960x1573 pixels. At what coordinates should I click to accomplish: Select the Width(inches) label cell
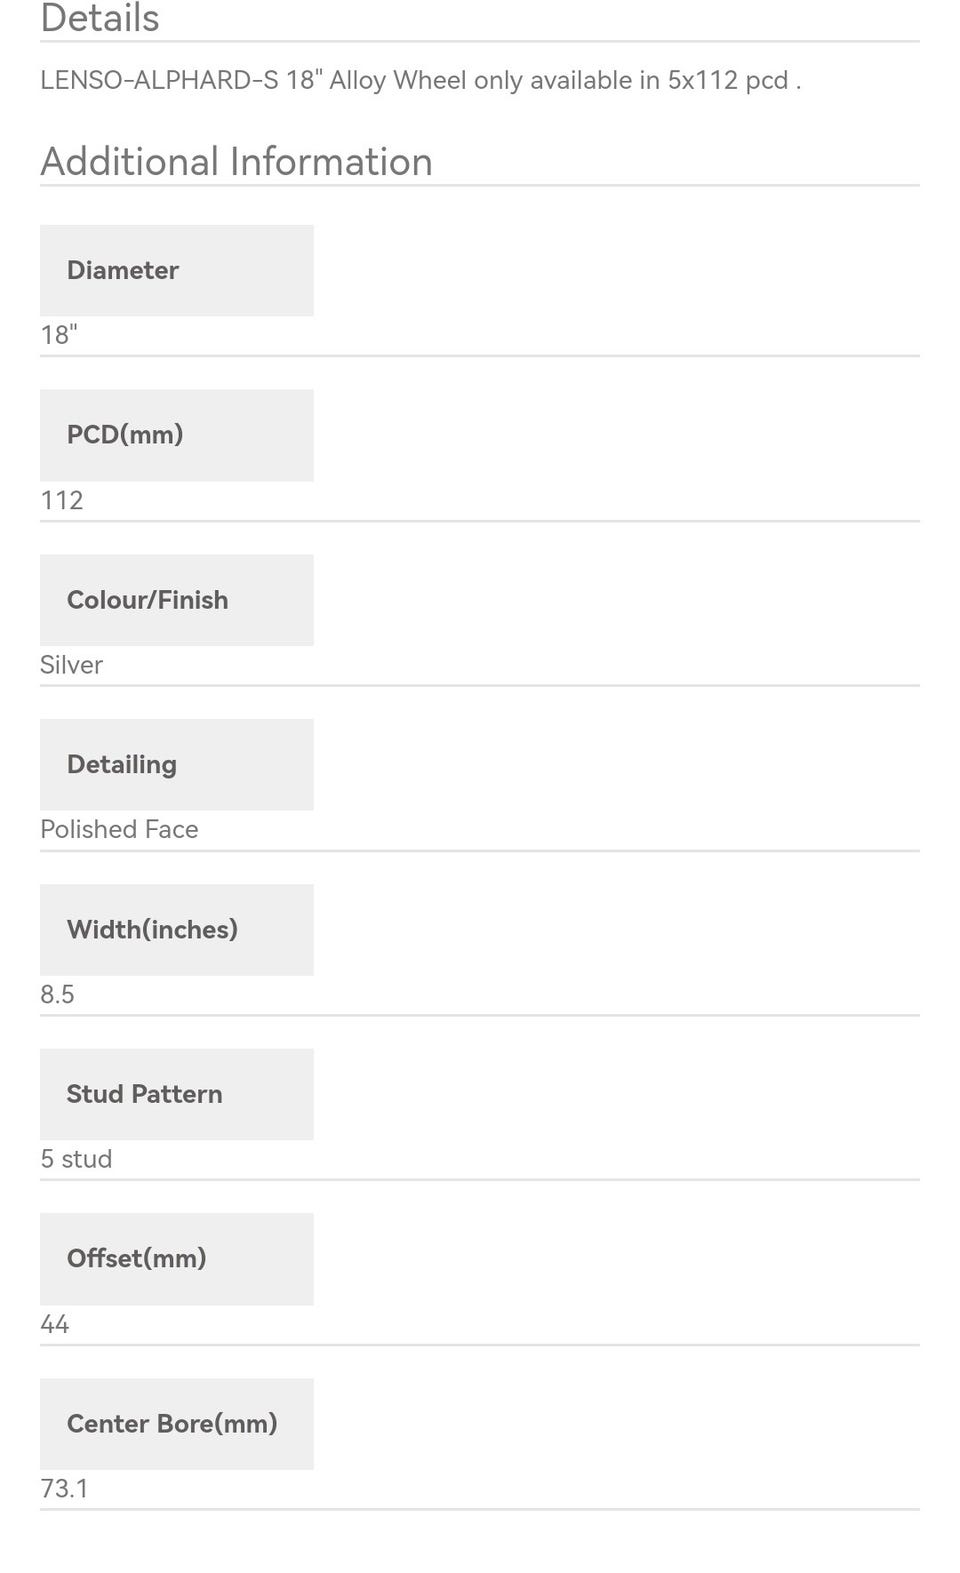pyautogui.click(x=177, y=930)
